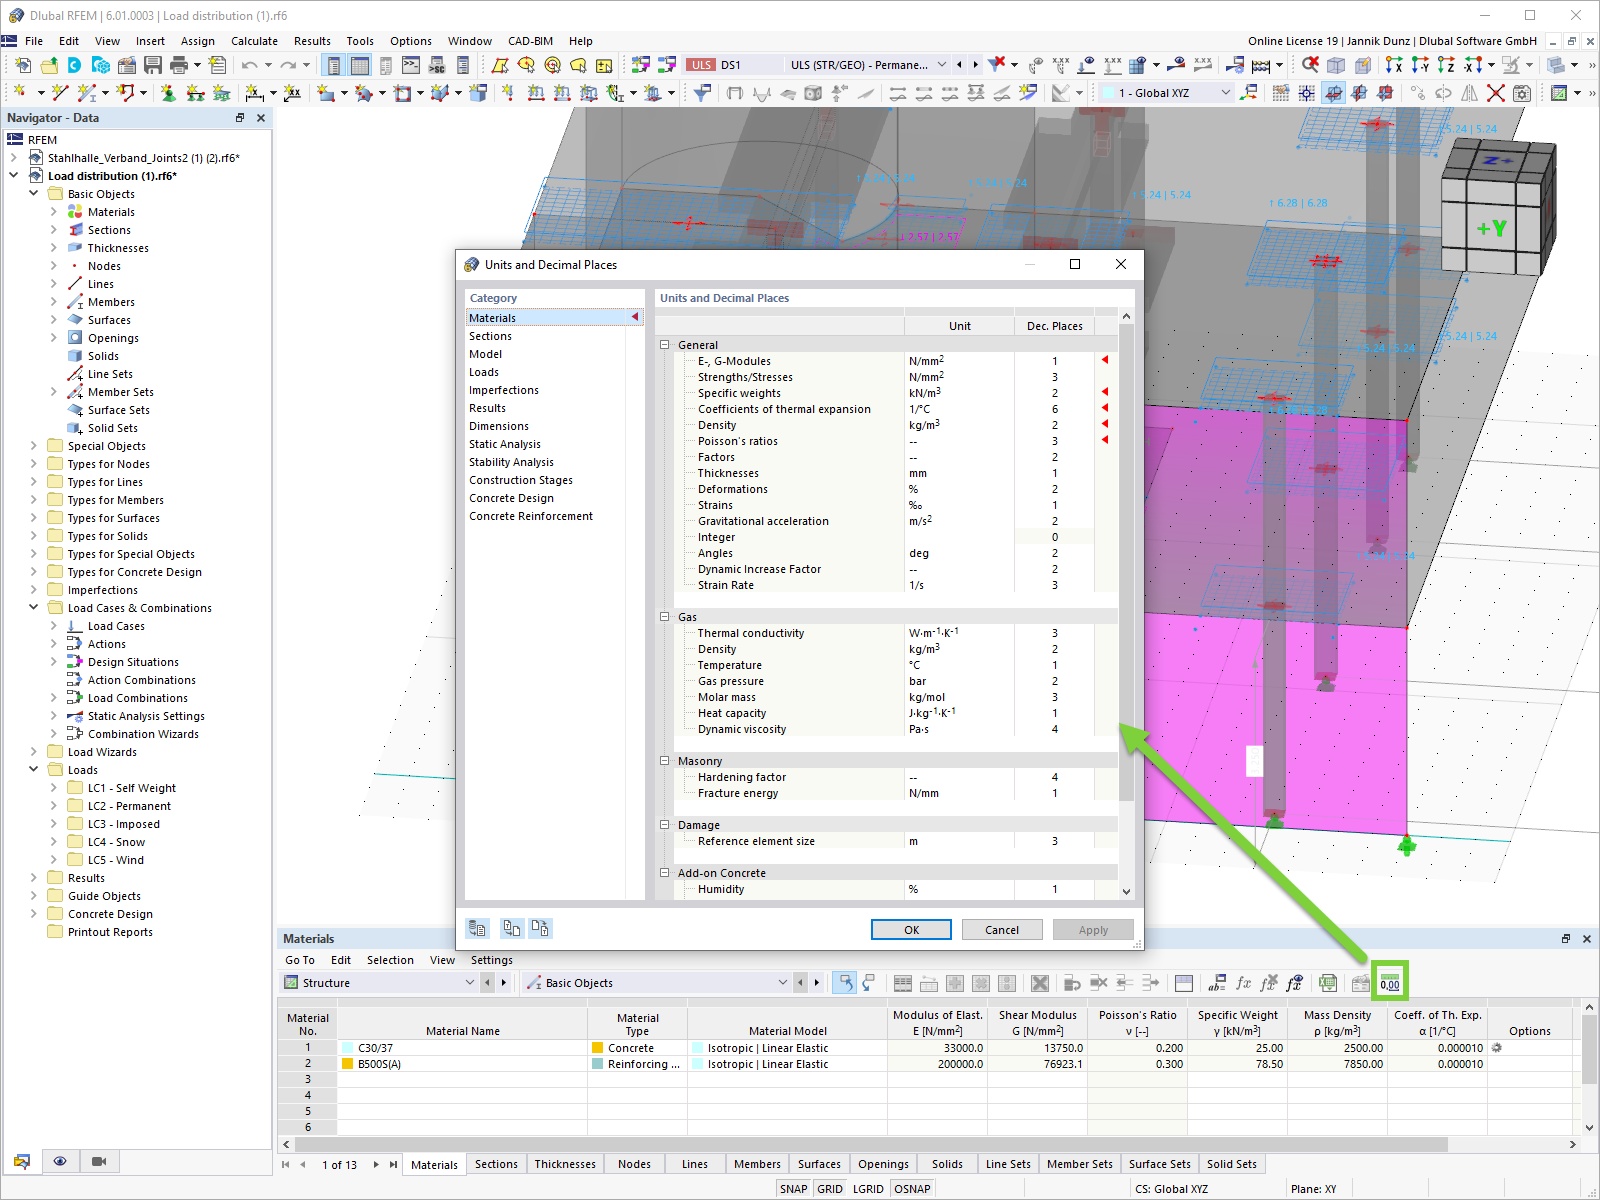Toggle SNAP in the status bar

[793, 1189]
